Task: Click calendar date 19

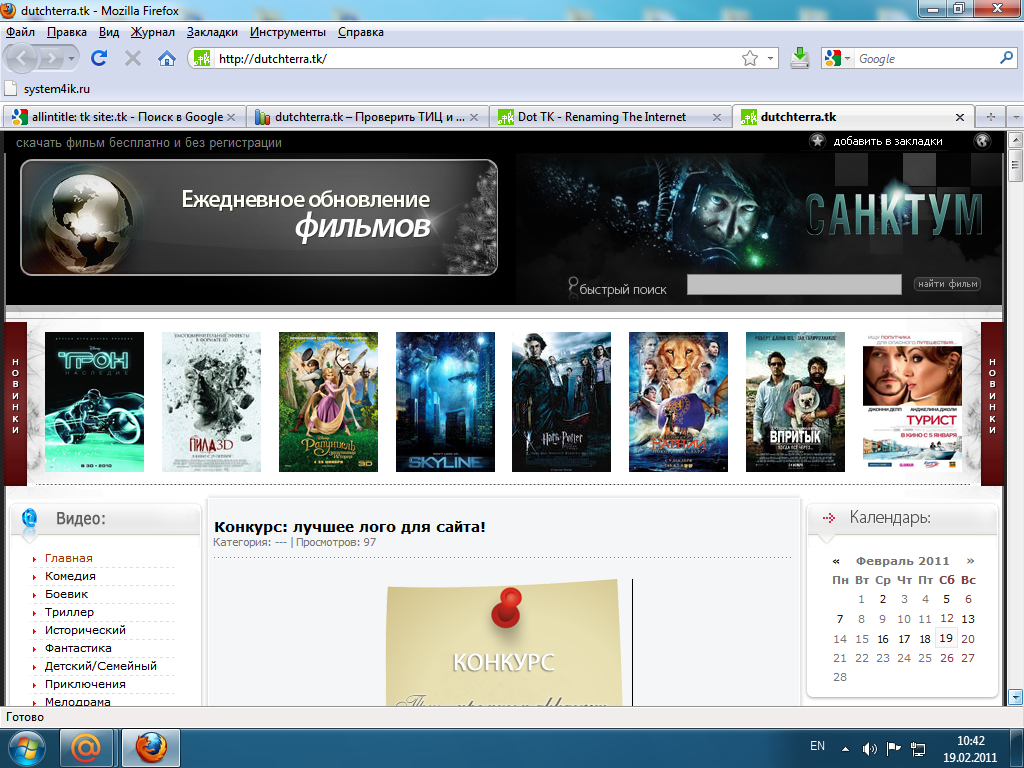Action: pos(946,638)
